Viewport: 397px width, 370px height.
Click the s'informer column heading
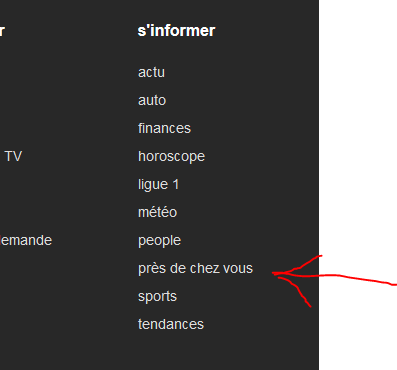click(176, 31)
